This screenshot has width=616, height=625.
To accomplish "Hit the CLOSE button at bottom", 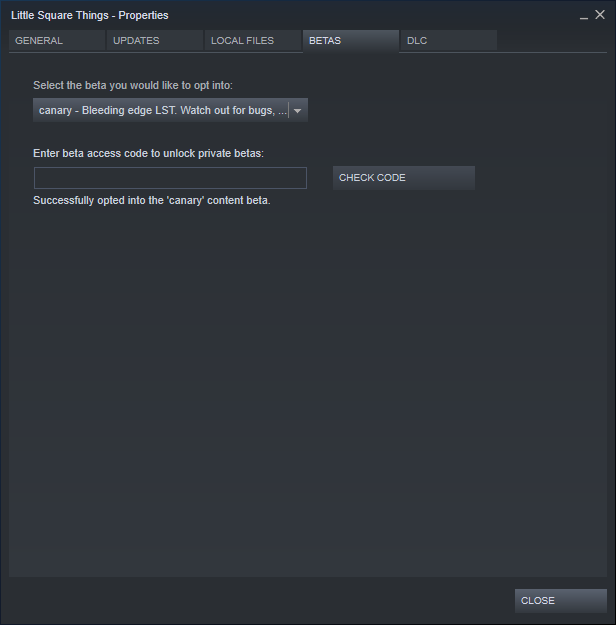I will (561, 601).
